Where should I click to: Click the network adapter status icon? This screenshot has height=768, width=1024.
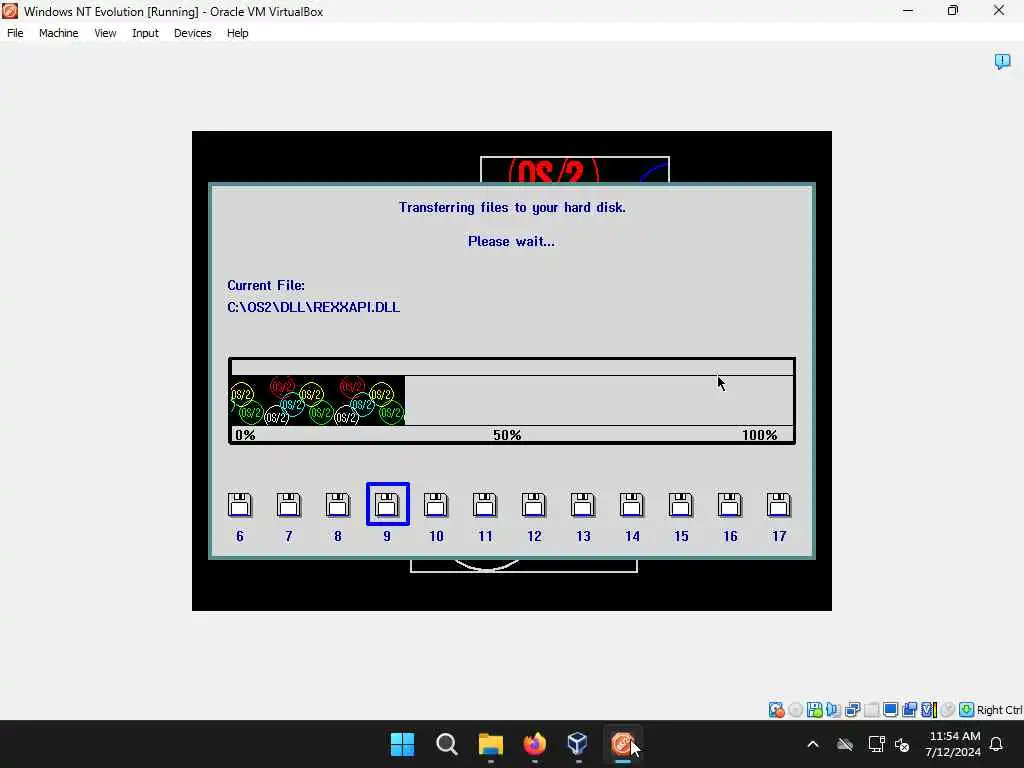852,710
